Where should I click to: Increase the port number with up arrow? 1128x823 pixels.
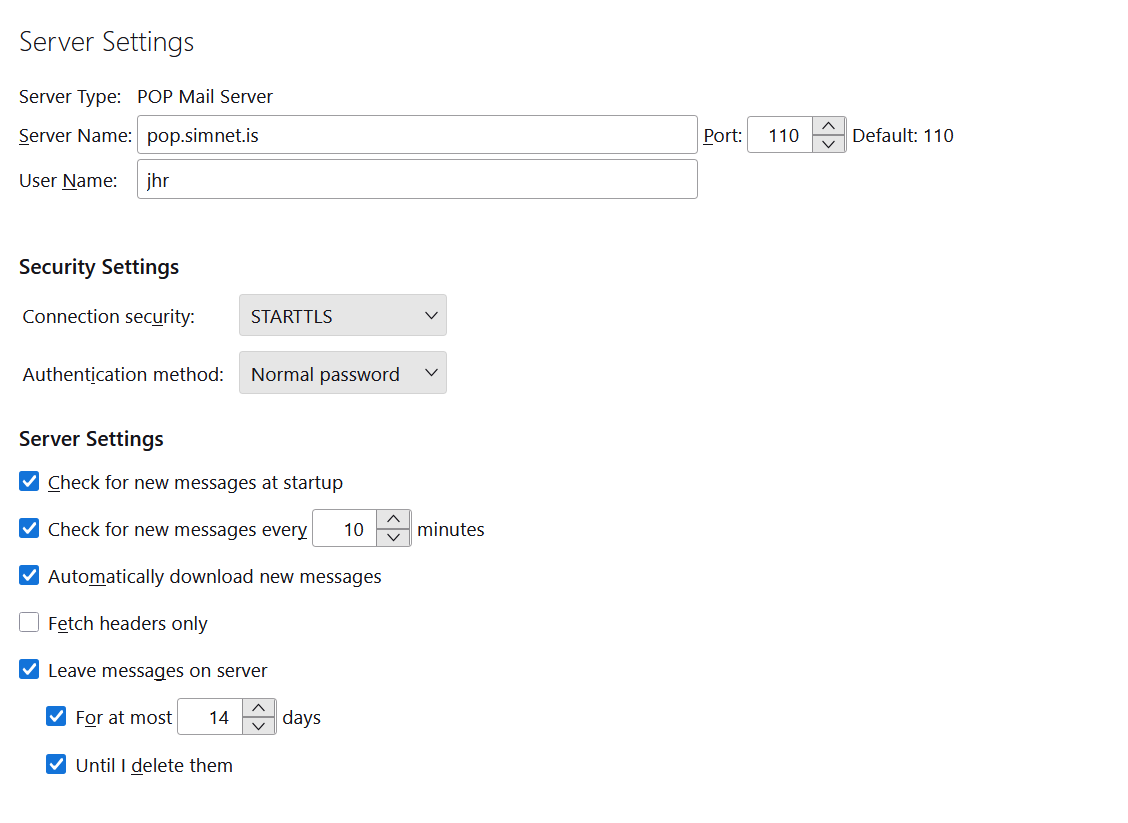(828, 126)
